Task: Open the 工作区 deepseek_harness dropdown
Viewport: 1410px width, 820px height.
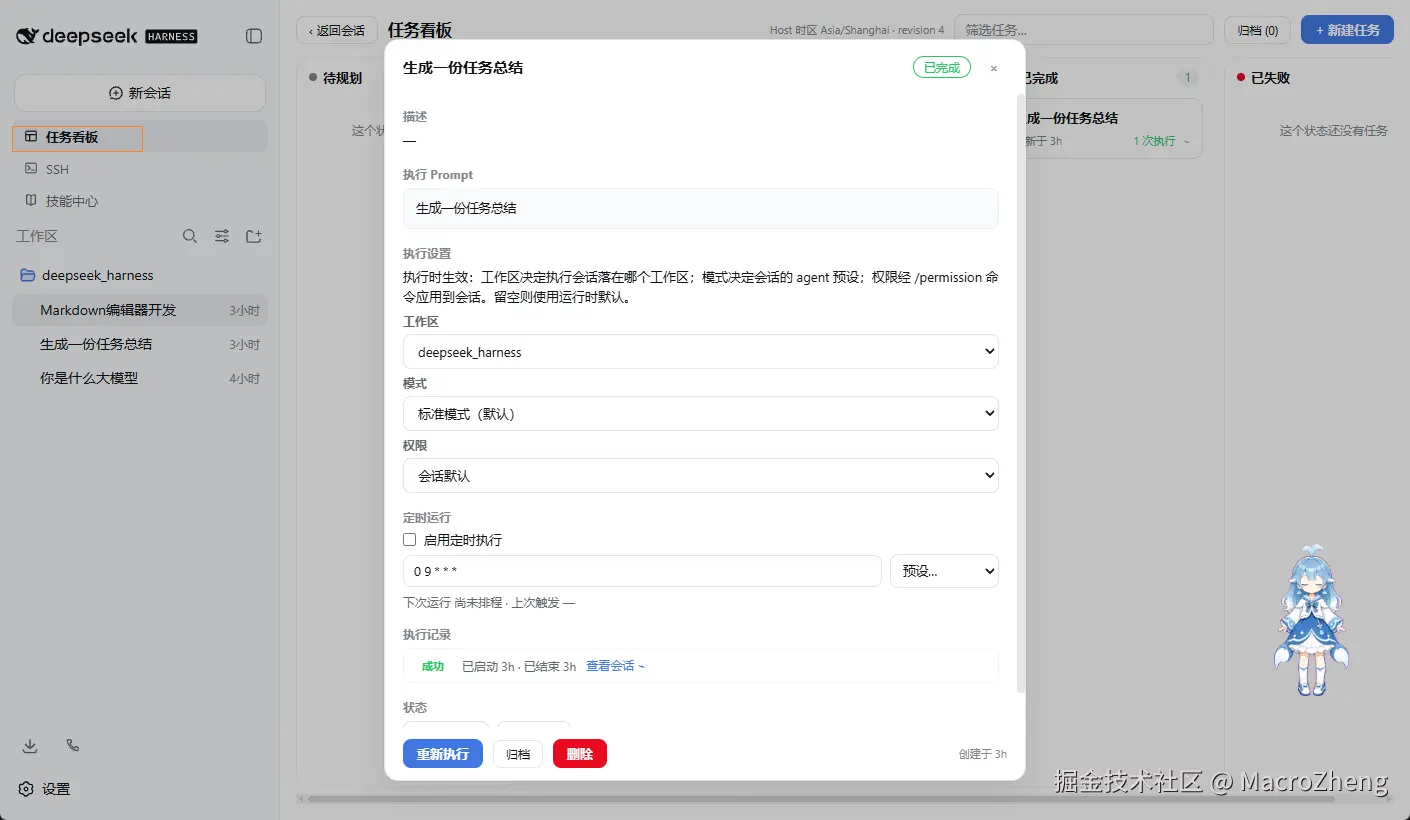Action: pyautogui.click(x=700, y=352)
